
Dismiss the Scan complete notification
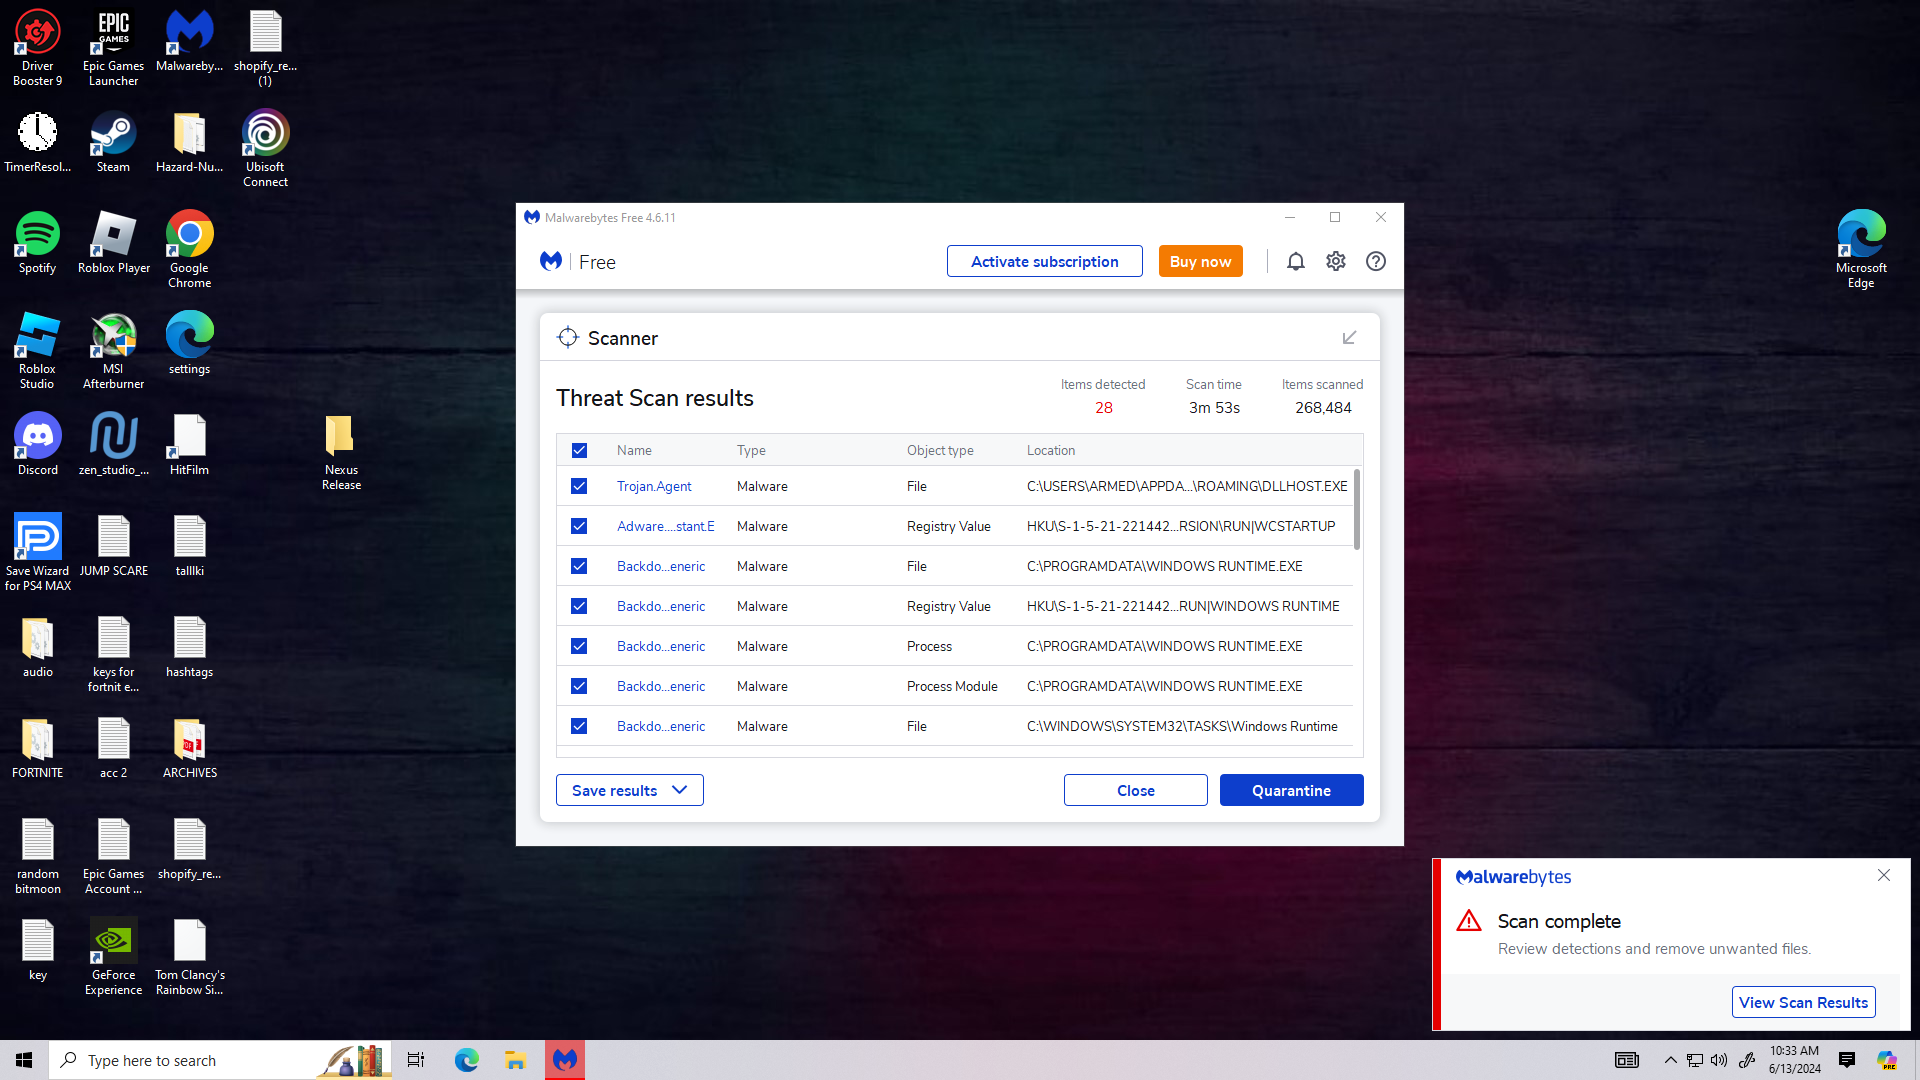coord(1884,875)
